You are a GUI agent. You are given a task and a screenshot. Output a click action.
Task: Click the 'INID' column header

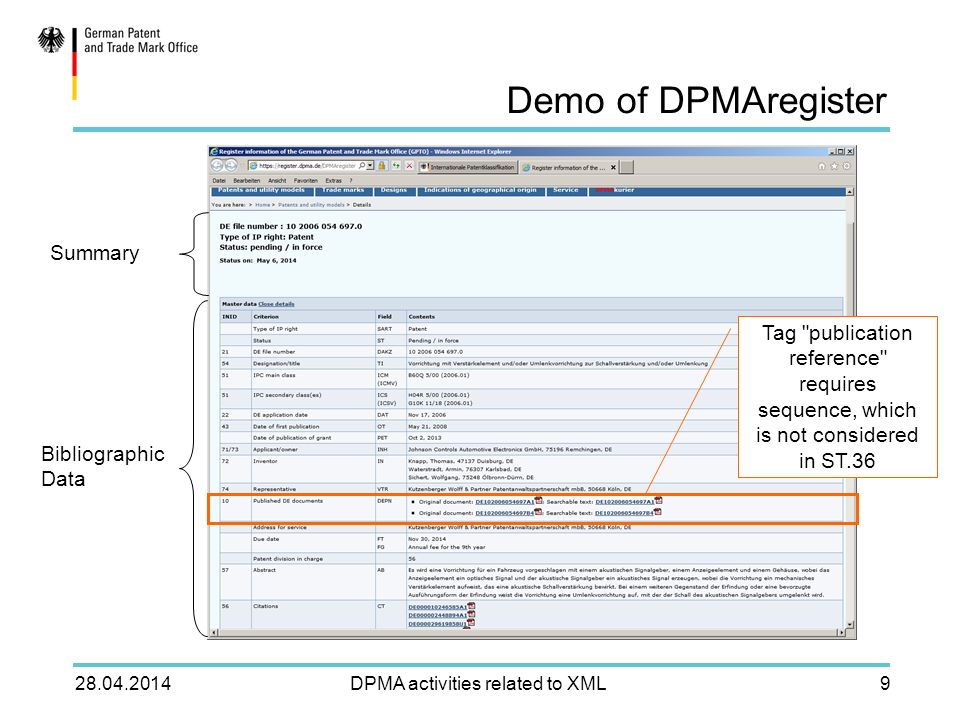point(229,317)
